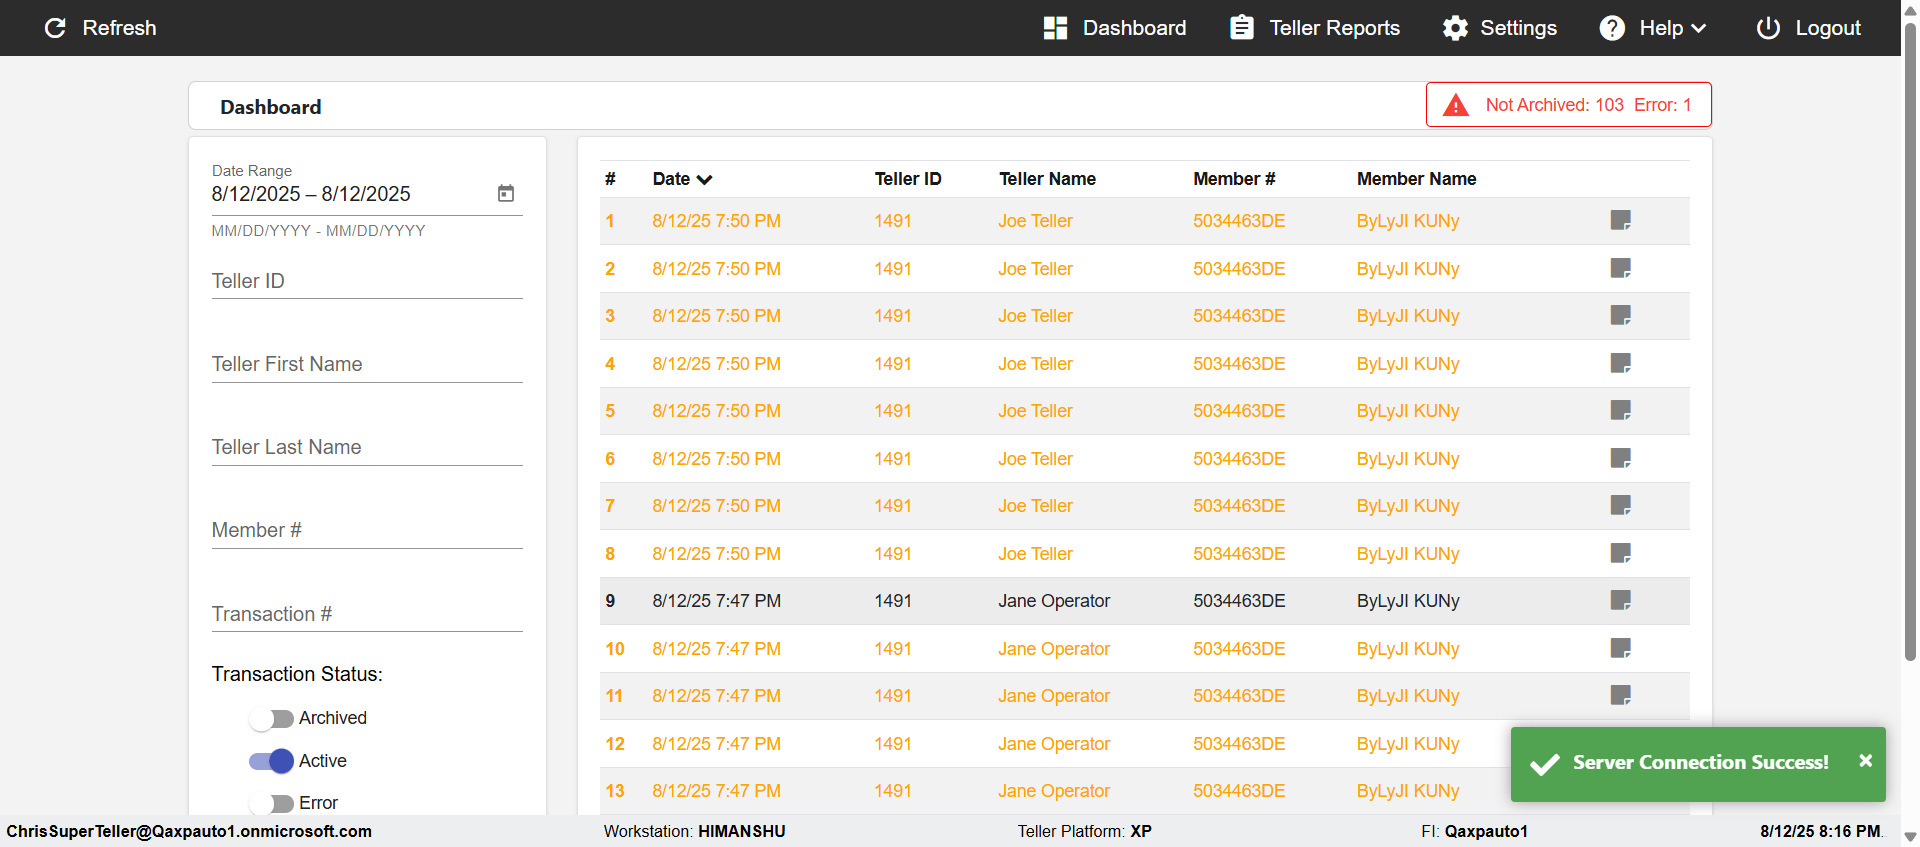Image resolution: width=1920 pixels, height=847 pixels.
Task: Open the note icon on row 9
Action: pyautogui.click(x=1621, y=600)
